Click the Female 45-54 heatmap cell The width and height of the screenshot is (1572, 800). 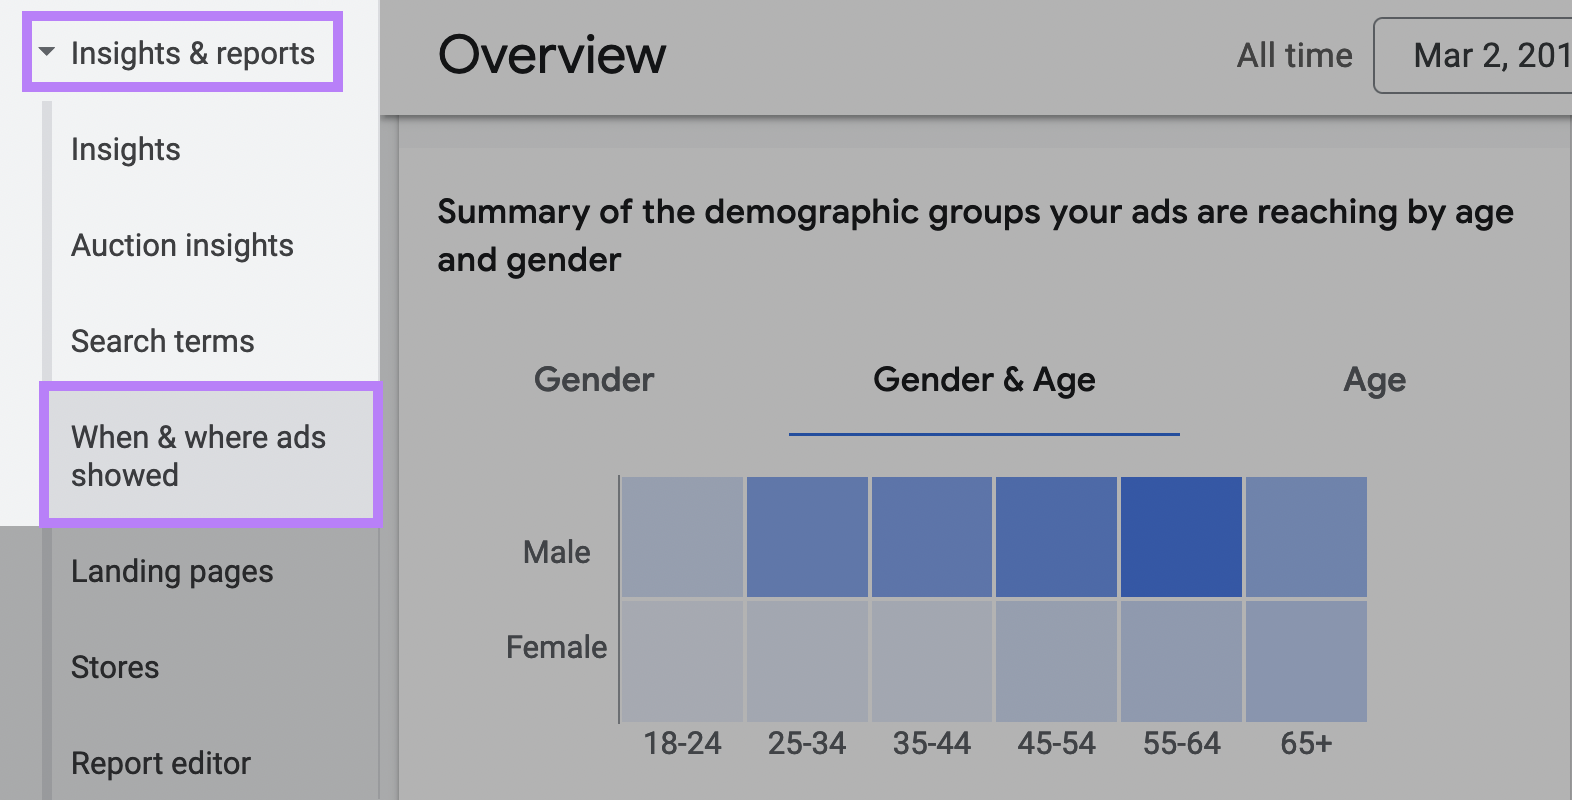(x=1056, y=661)
